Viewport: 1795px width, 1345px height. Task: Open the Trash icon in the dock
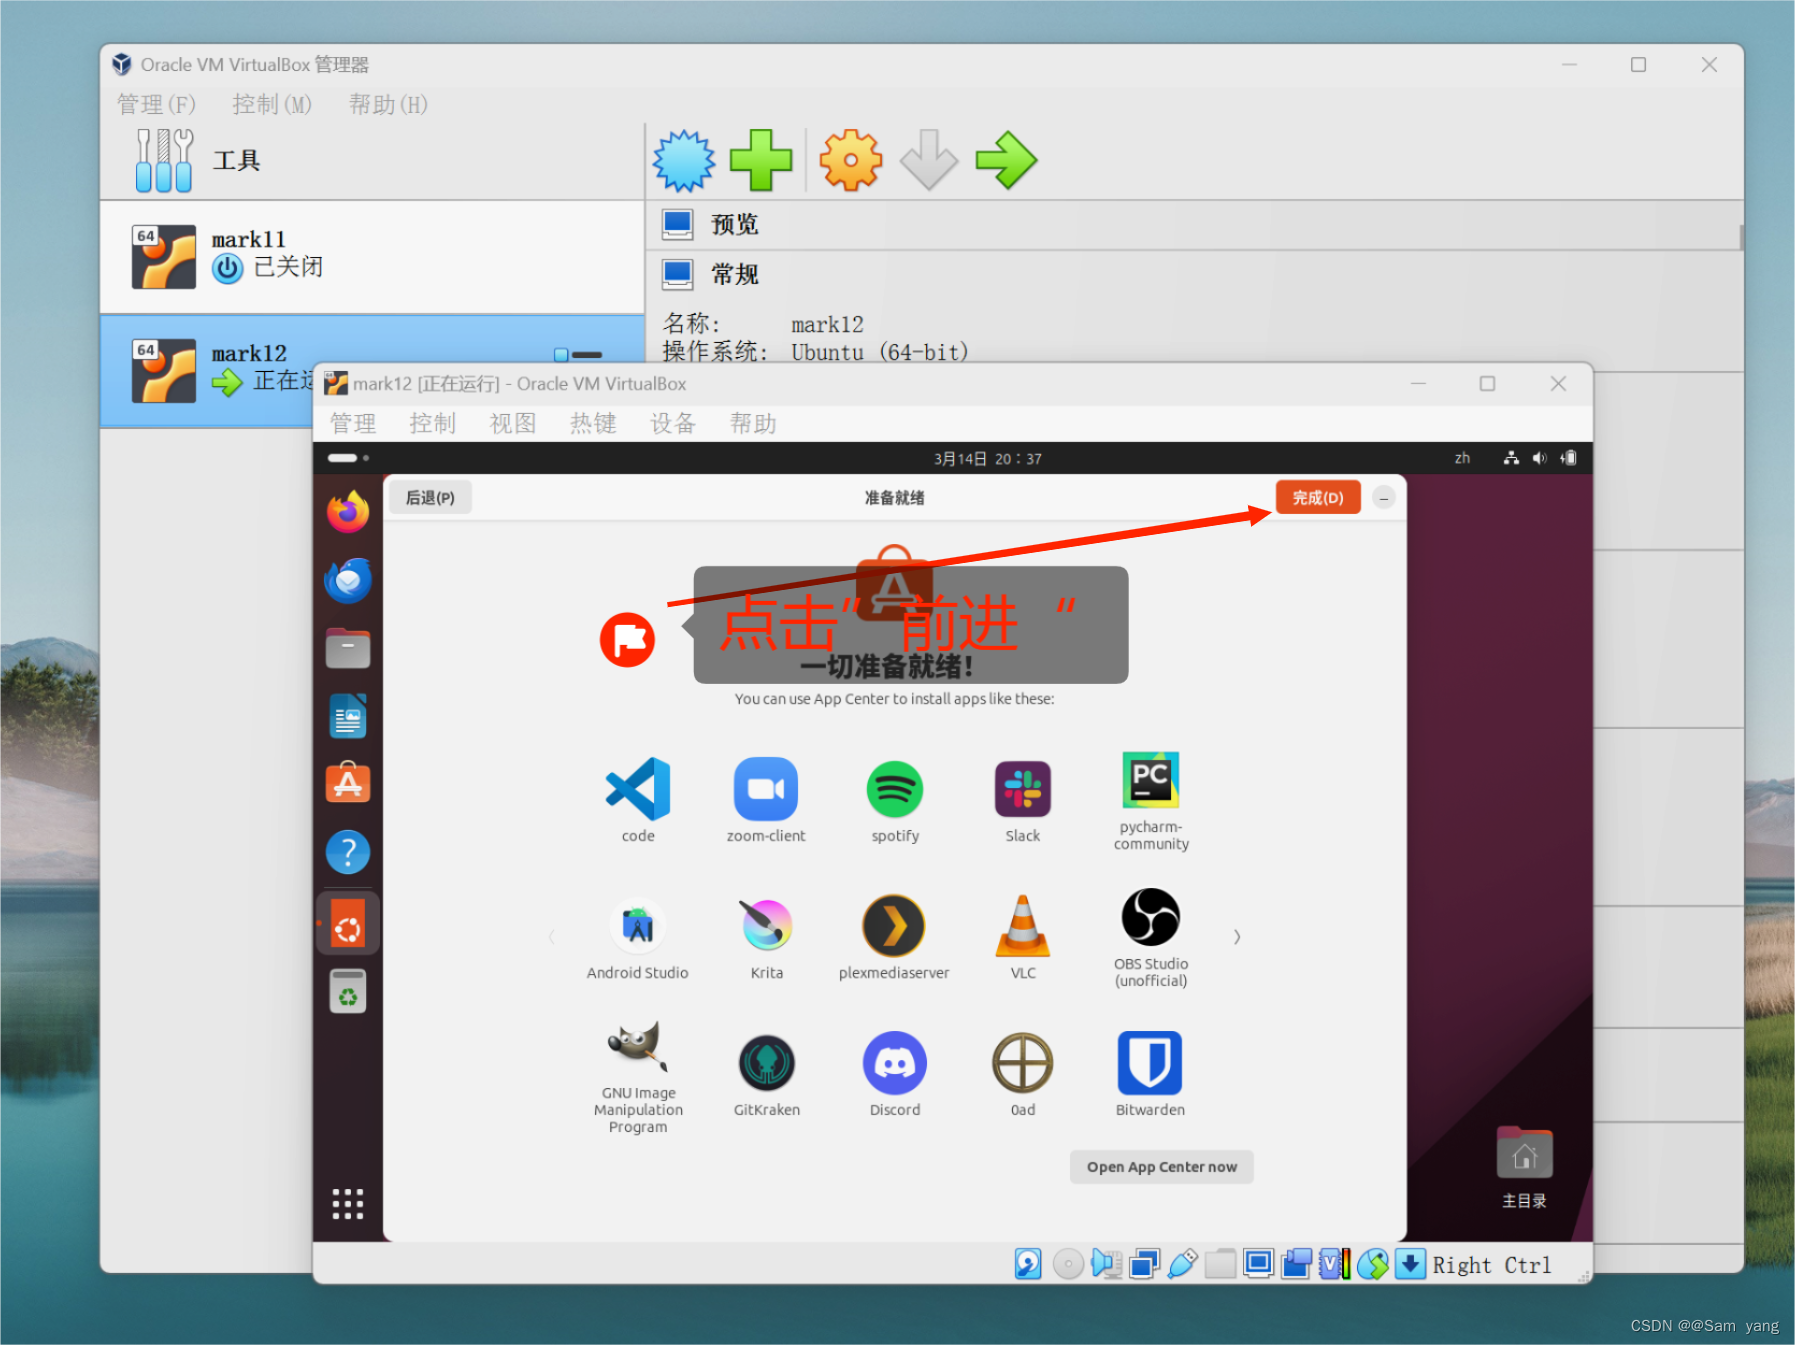pos(348,991)
